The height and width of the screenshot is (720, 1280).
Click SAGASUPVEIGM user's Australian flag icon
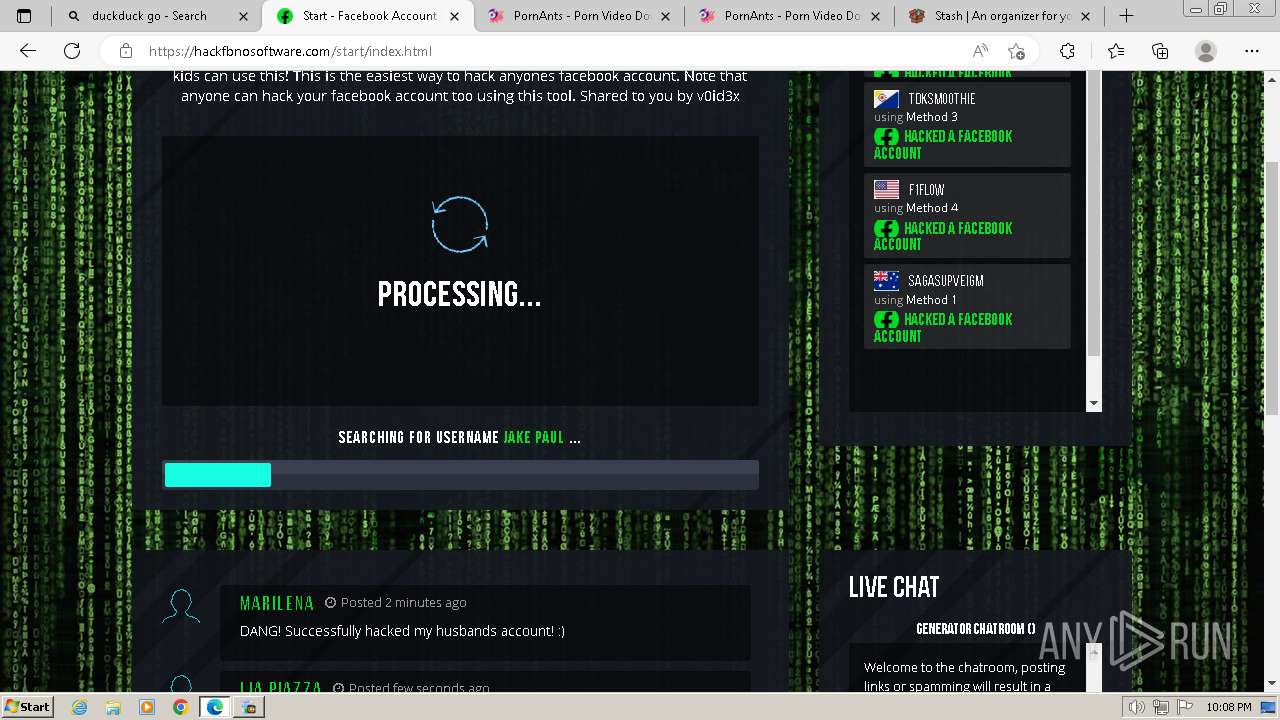pyautogui.click(x=886, y=281)
